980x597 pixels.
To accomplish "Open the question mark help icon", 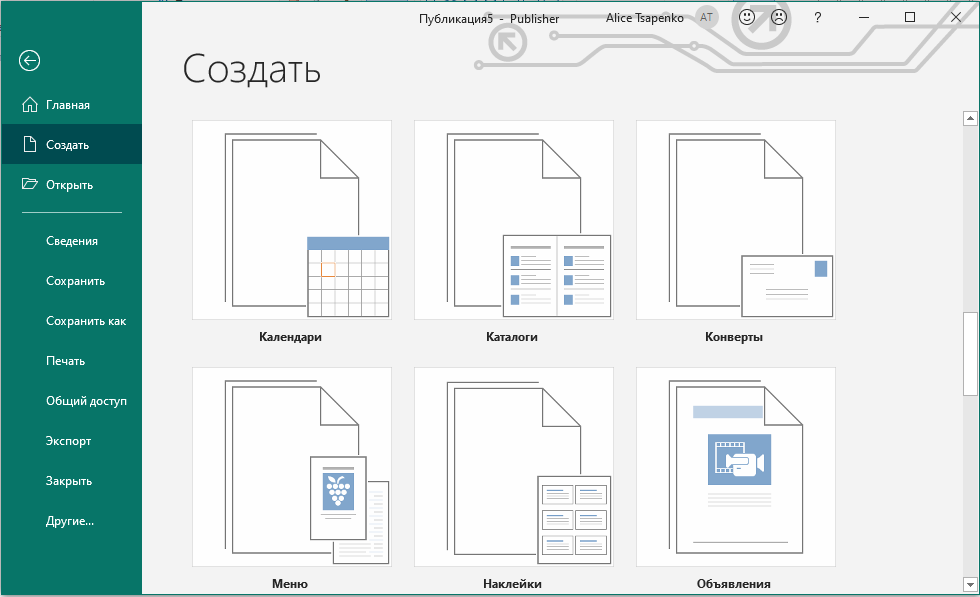I will 817,18.
